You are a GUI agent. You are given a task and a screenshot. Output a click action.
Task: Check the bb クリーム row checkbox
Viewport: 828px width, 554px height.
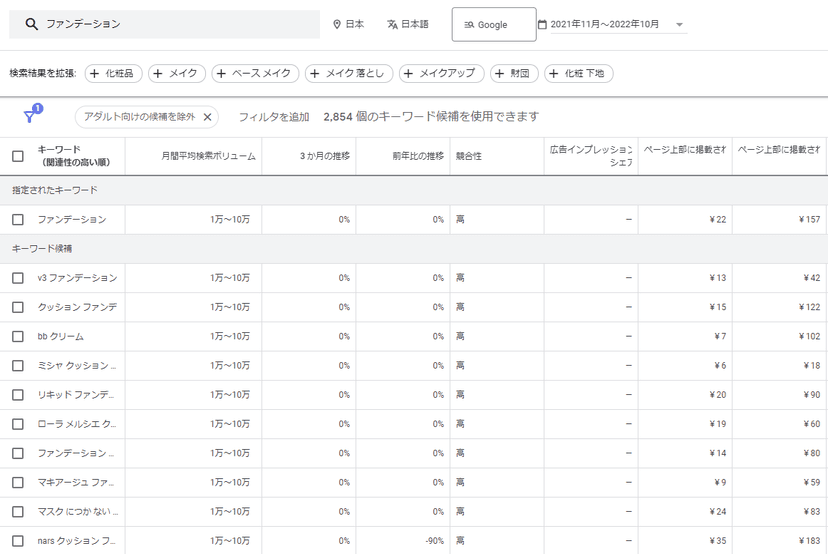pos(18,336)
